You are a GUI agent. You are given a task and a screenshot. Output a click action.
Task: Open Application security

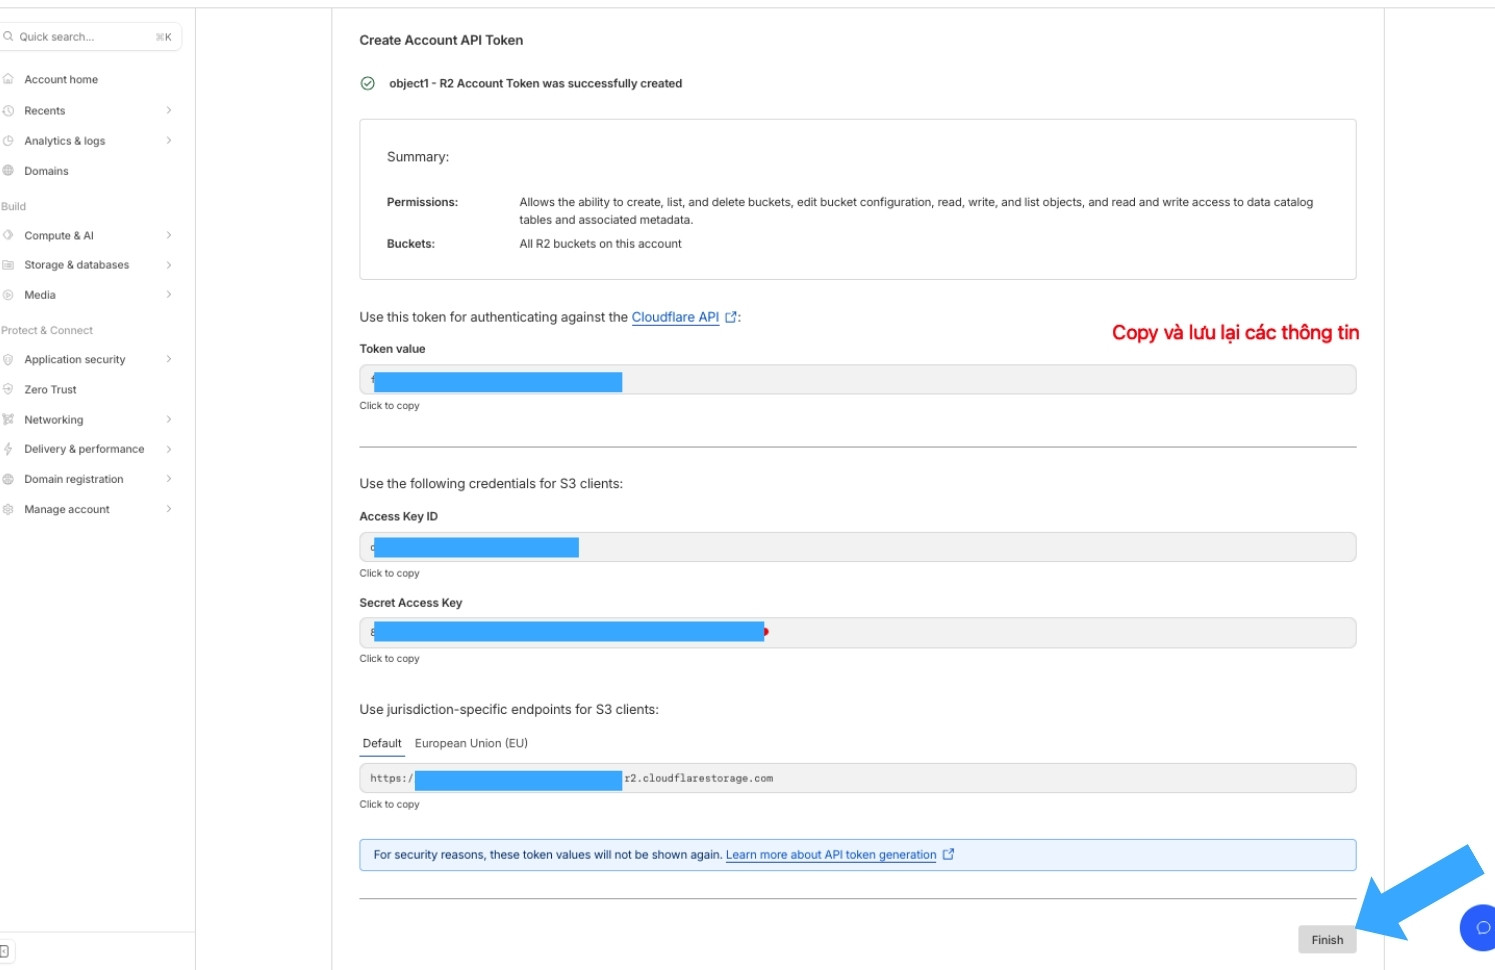click(75, 359)
